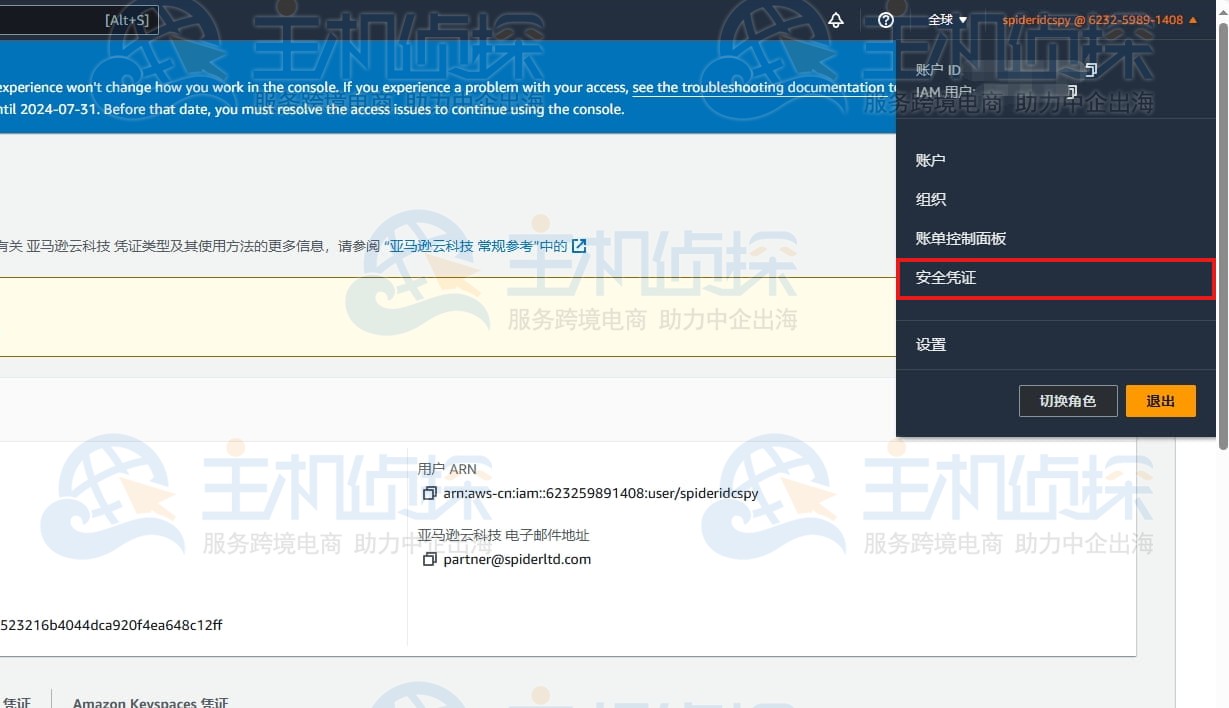
Task: Open the 账单控制面板 entry
Action: [960, 238]
